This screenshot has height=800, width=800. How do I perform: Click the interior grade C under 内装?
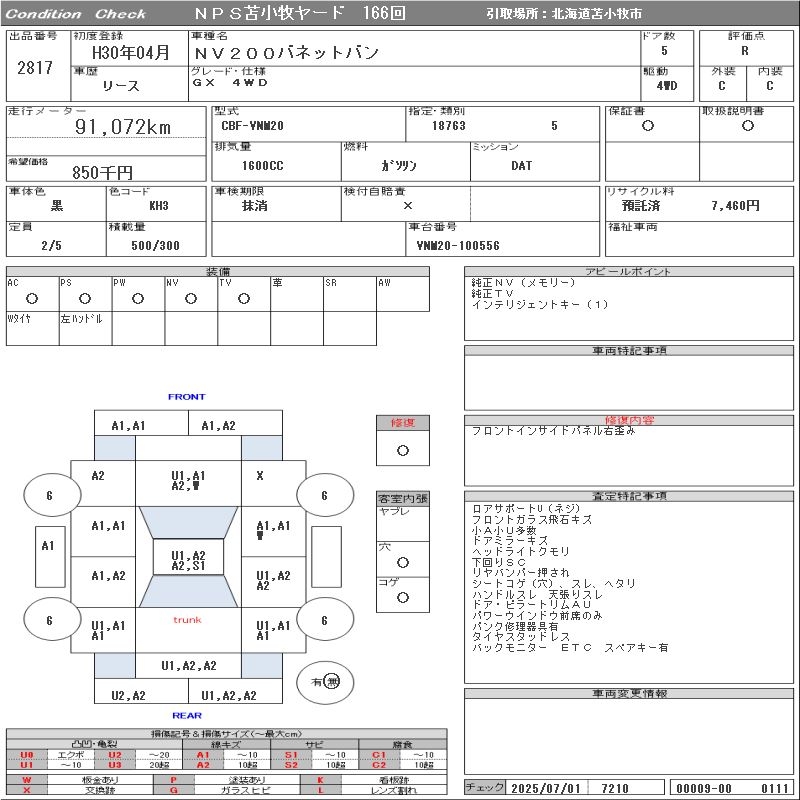pos(769,86)
